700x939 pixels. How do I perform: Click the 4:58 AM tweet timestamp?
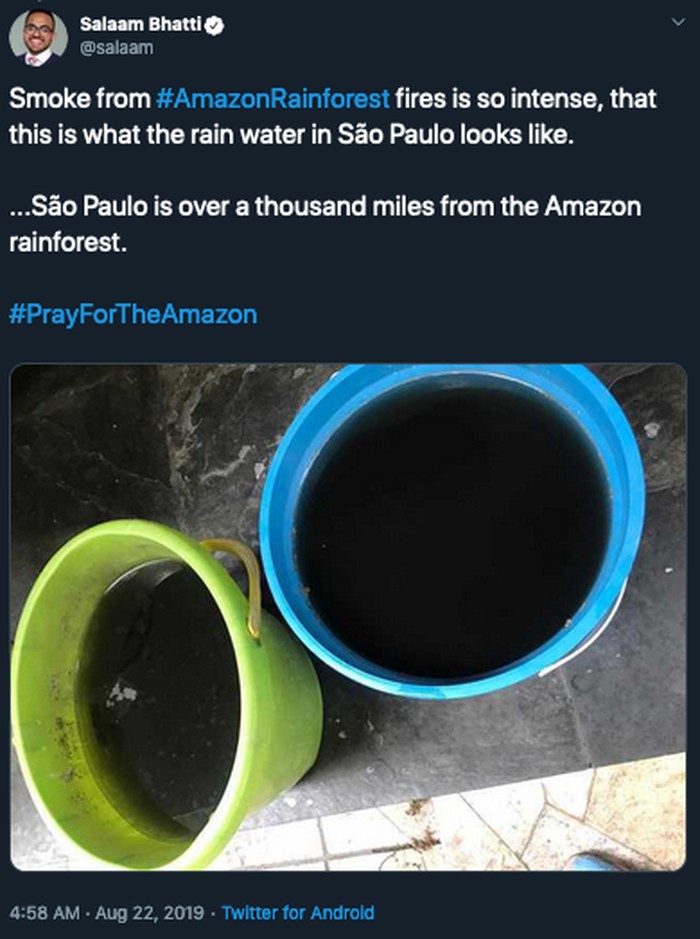coord(41,912)
